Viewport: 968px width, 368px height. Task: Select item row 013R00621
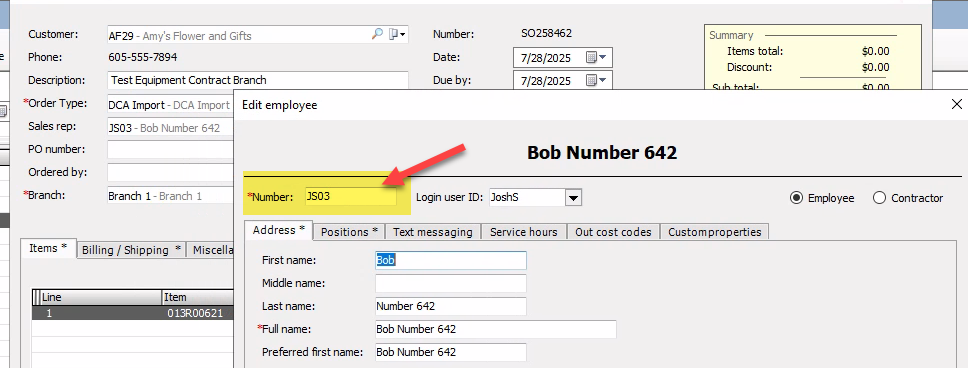(133, 313)
